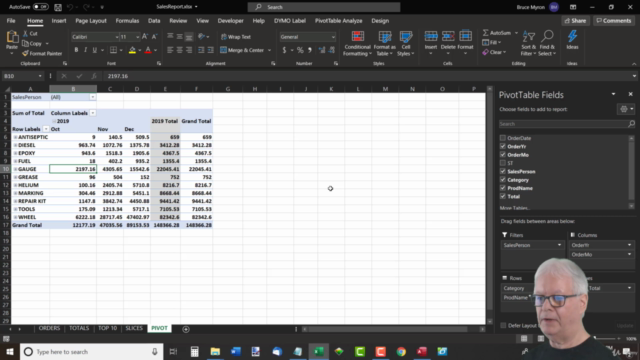
Task: Uncheck the OrderYr field checkbox
Action: 503,146
